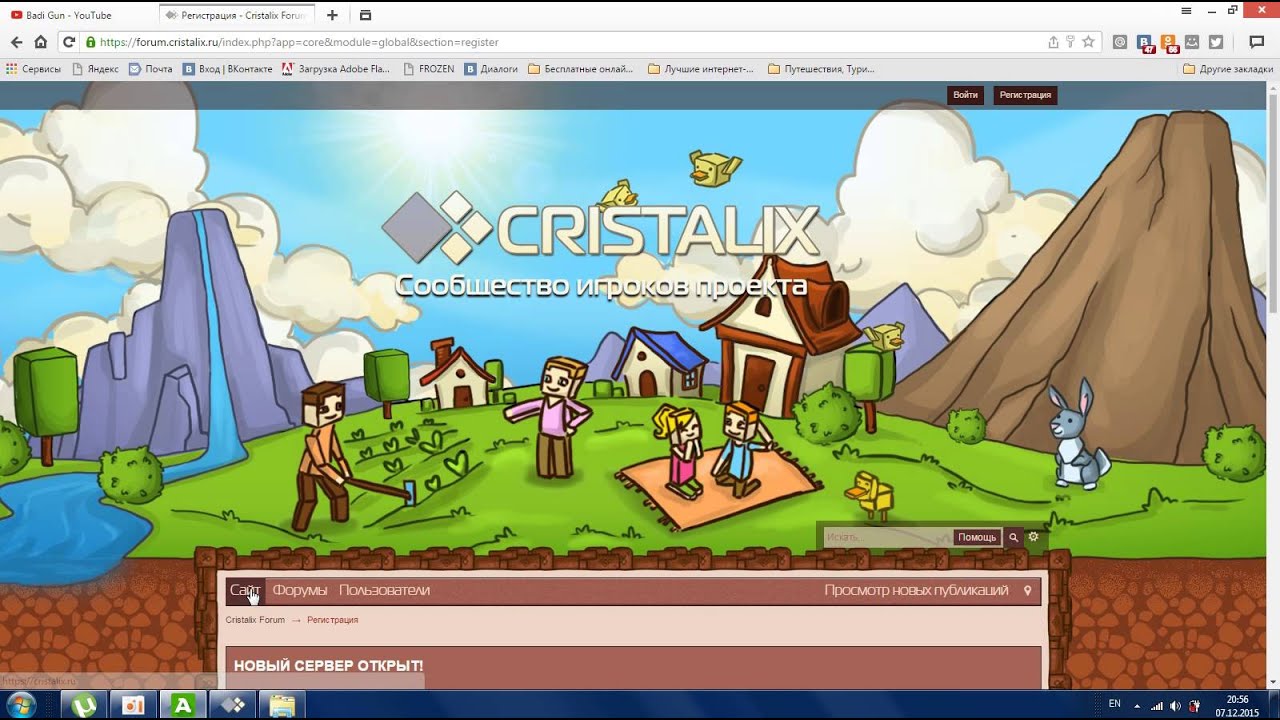Image resolution: width=1280 pixels, height=720 pixels.
Task: Click the power plug tray icon
Action: pos(1194,705)
